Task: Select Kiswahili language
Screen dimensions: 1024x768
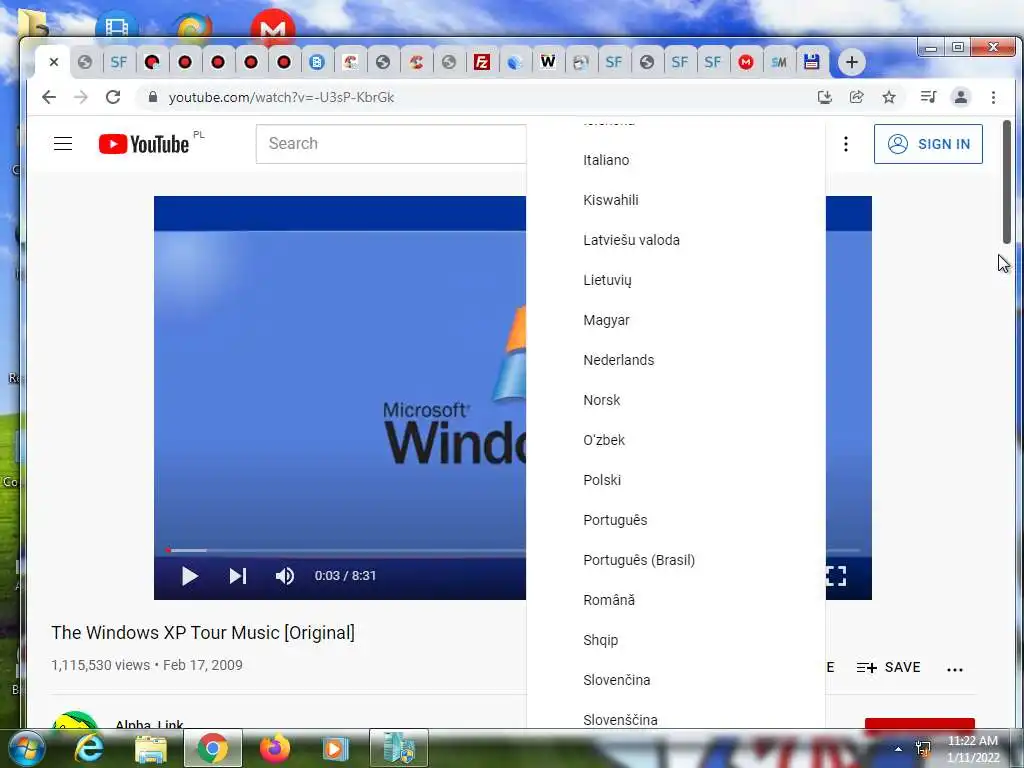Action: (x=611, y=200)
